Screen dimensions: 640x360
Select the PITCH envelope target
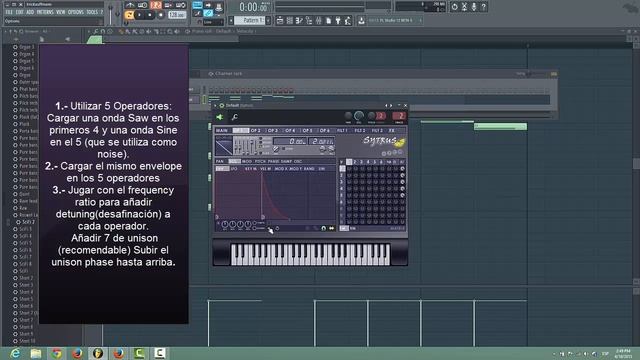click(x=260, y=161)
